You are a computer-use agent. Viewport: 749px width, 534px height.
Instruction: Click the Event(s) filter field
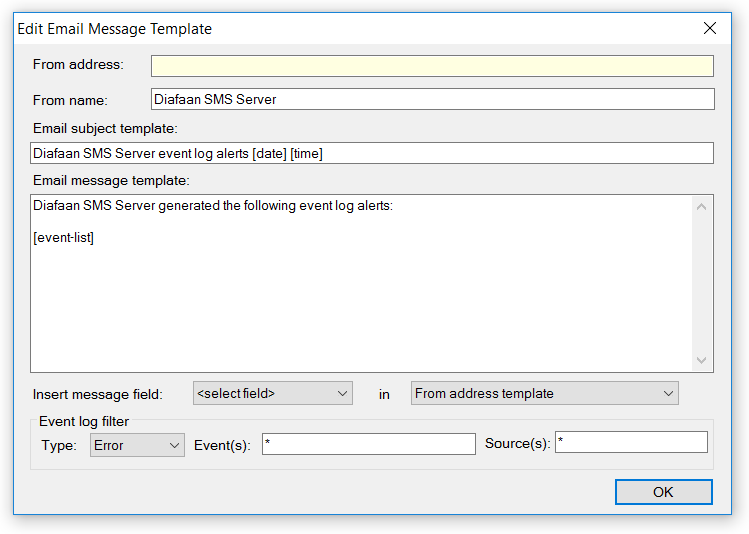coord(369,444)
